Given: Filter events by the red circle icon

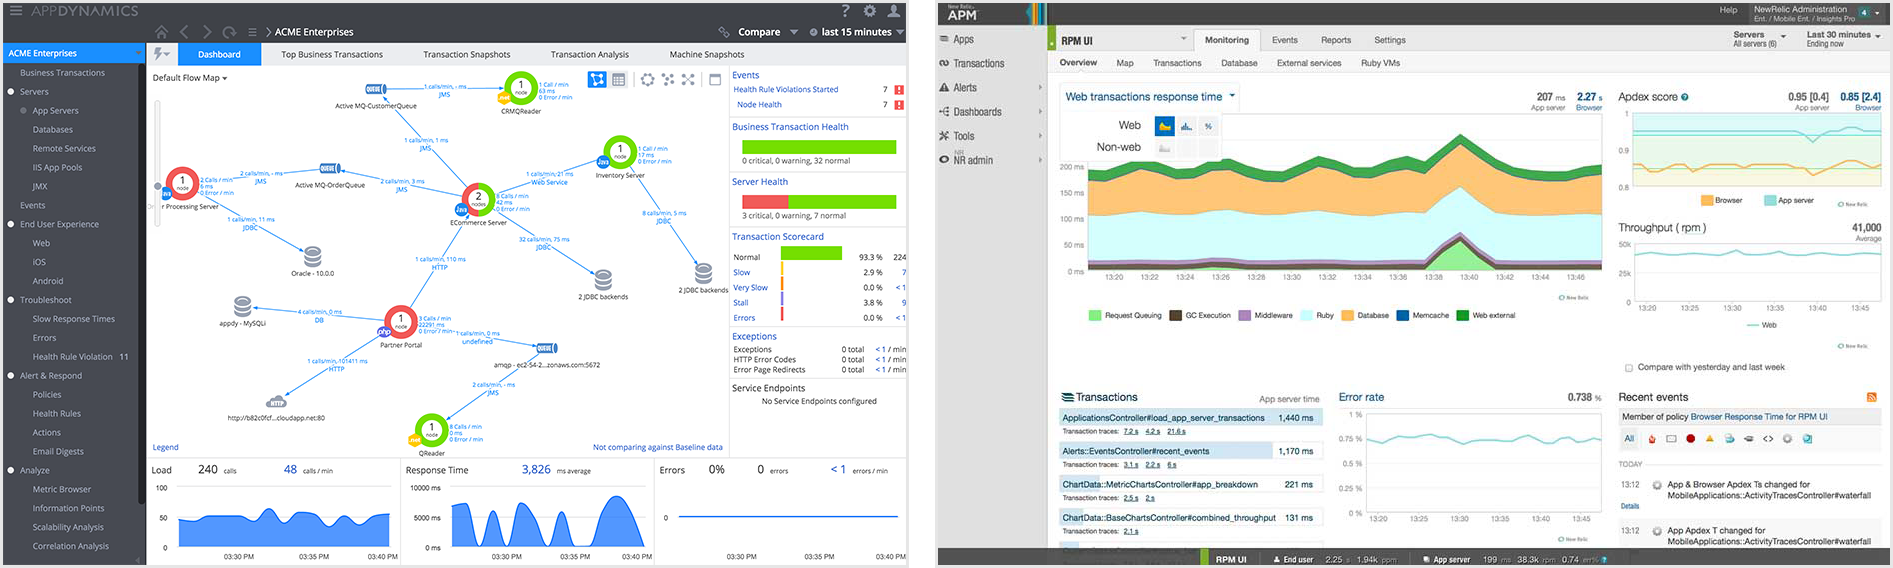Looking at the screenshot, I should [x=1690, y=439].
